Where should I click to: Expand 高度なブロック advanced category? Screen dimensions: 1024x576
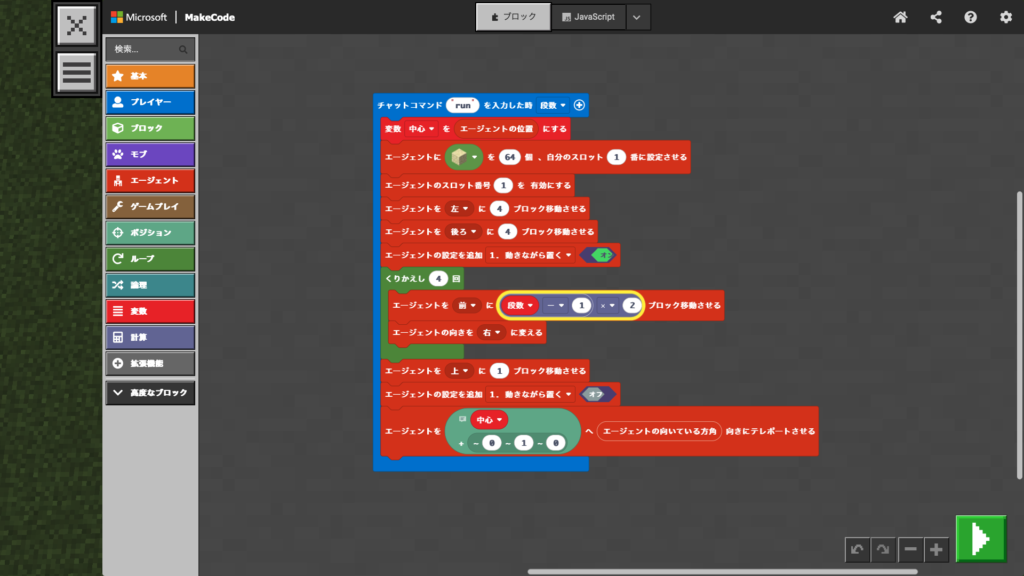[150, 393]
